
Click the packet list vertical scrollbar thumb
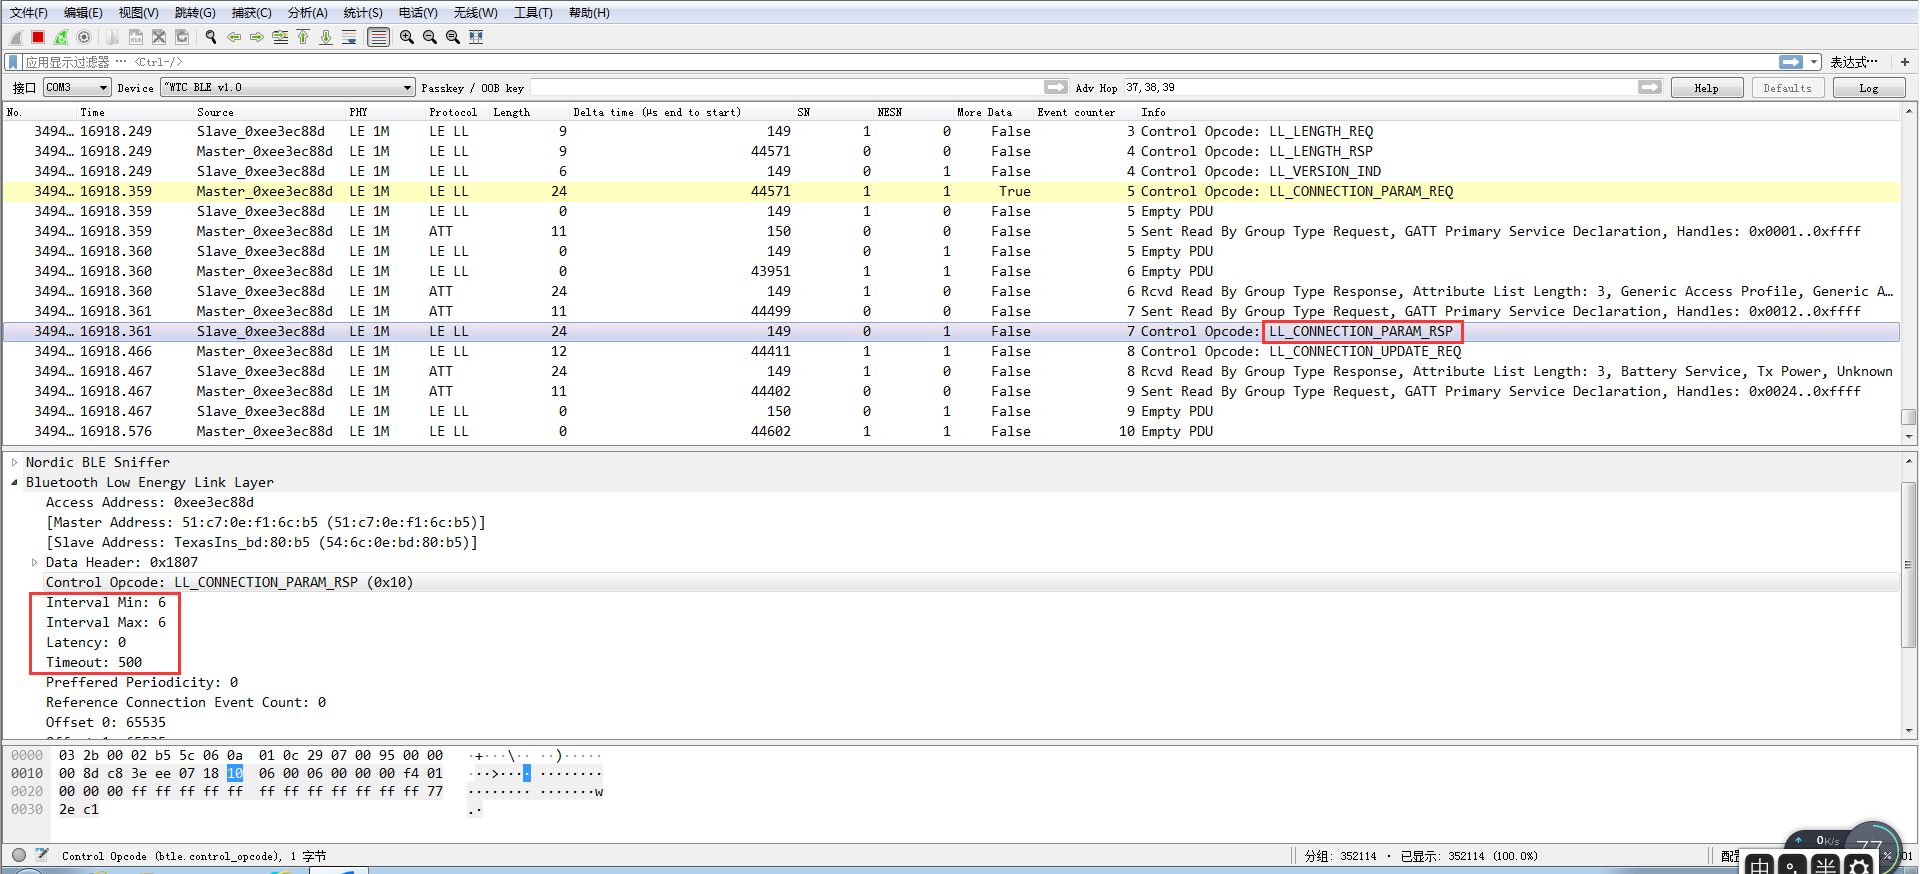coord(1908,417)
